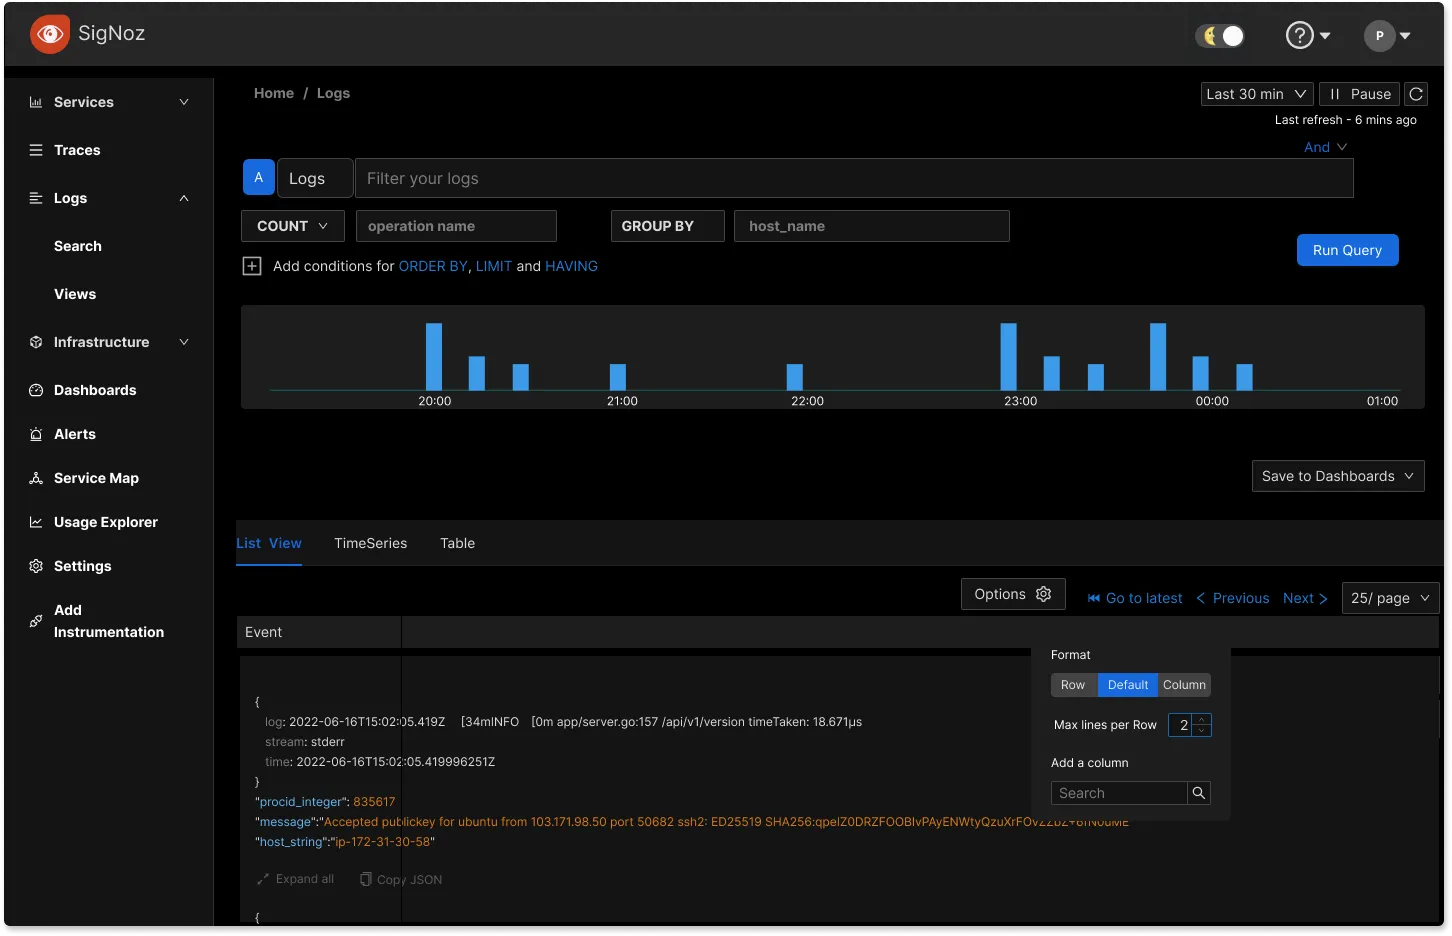Open Alerts in the sidebar
This screenshot has height=936, width=1452.
[x=74, y=434]
